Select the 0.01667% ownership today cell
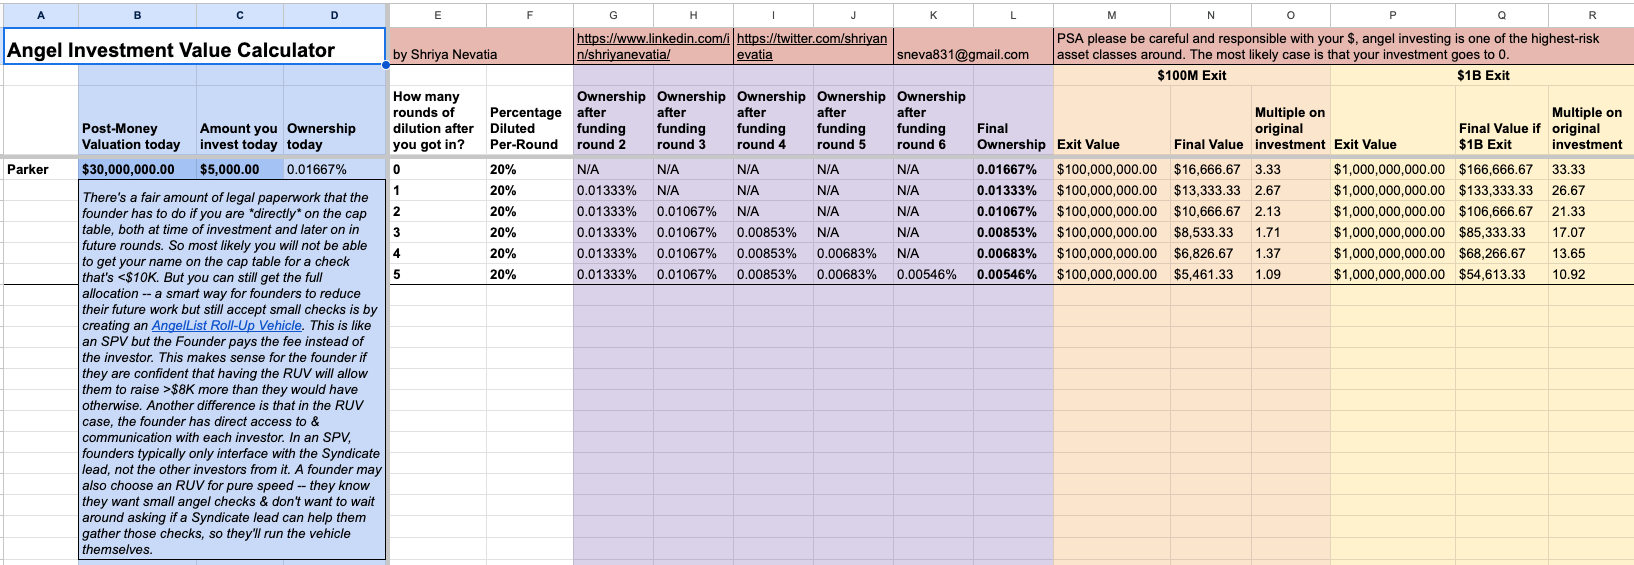1634x565 pixels. click(335, 169)
